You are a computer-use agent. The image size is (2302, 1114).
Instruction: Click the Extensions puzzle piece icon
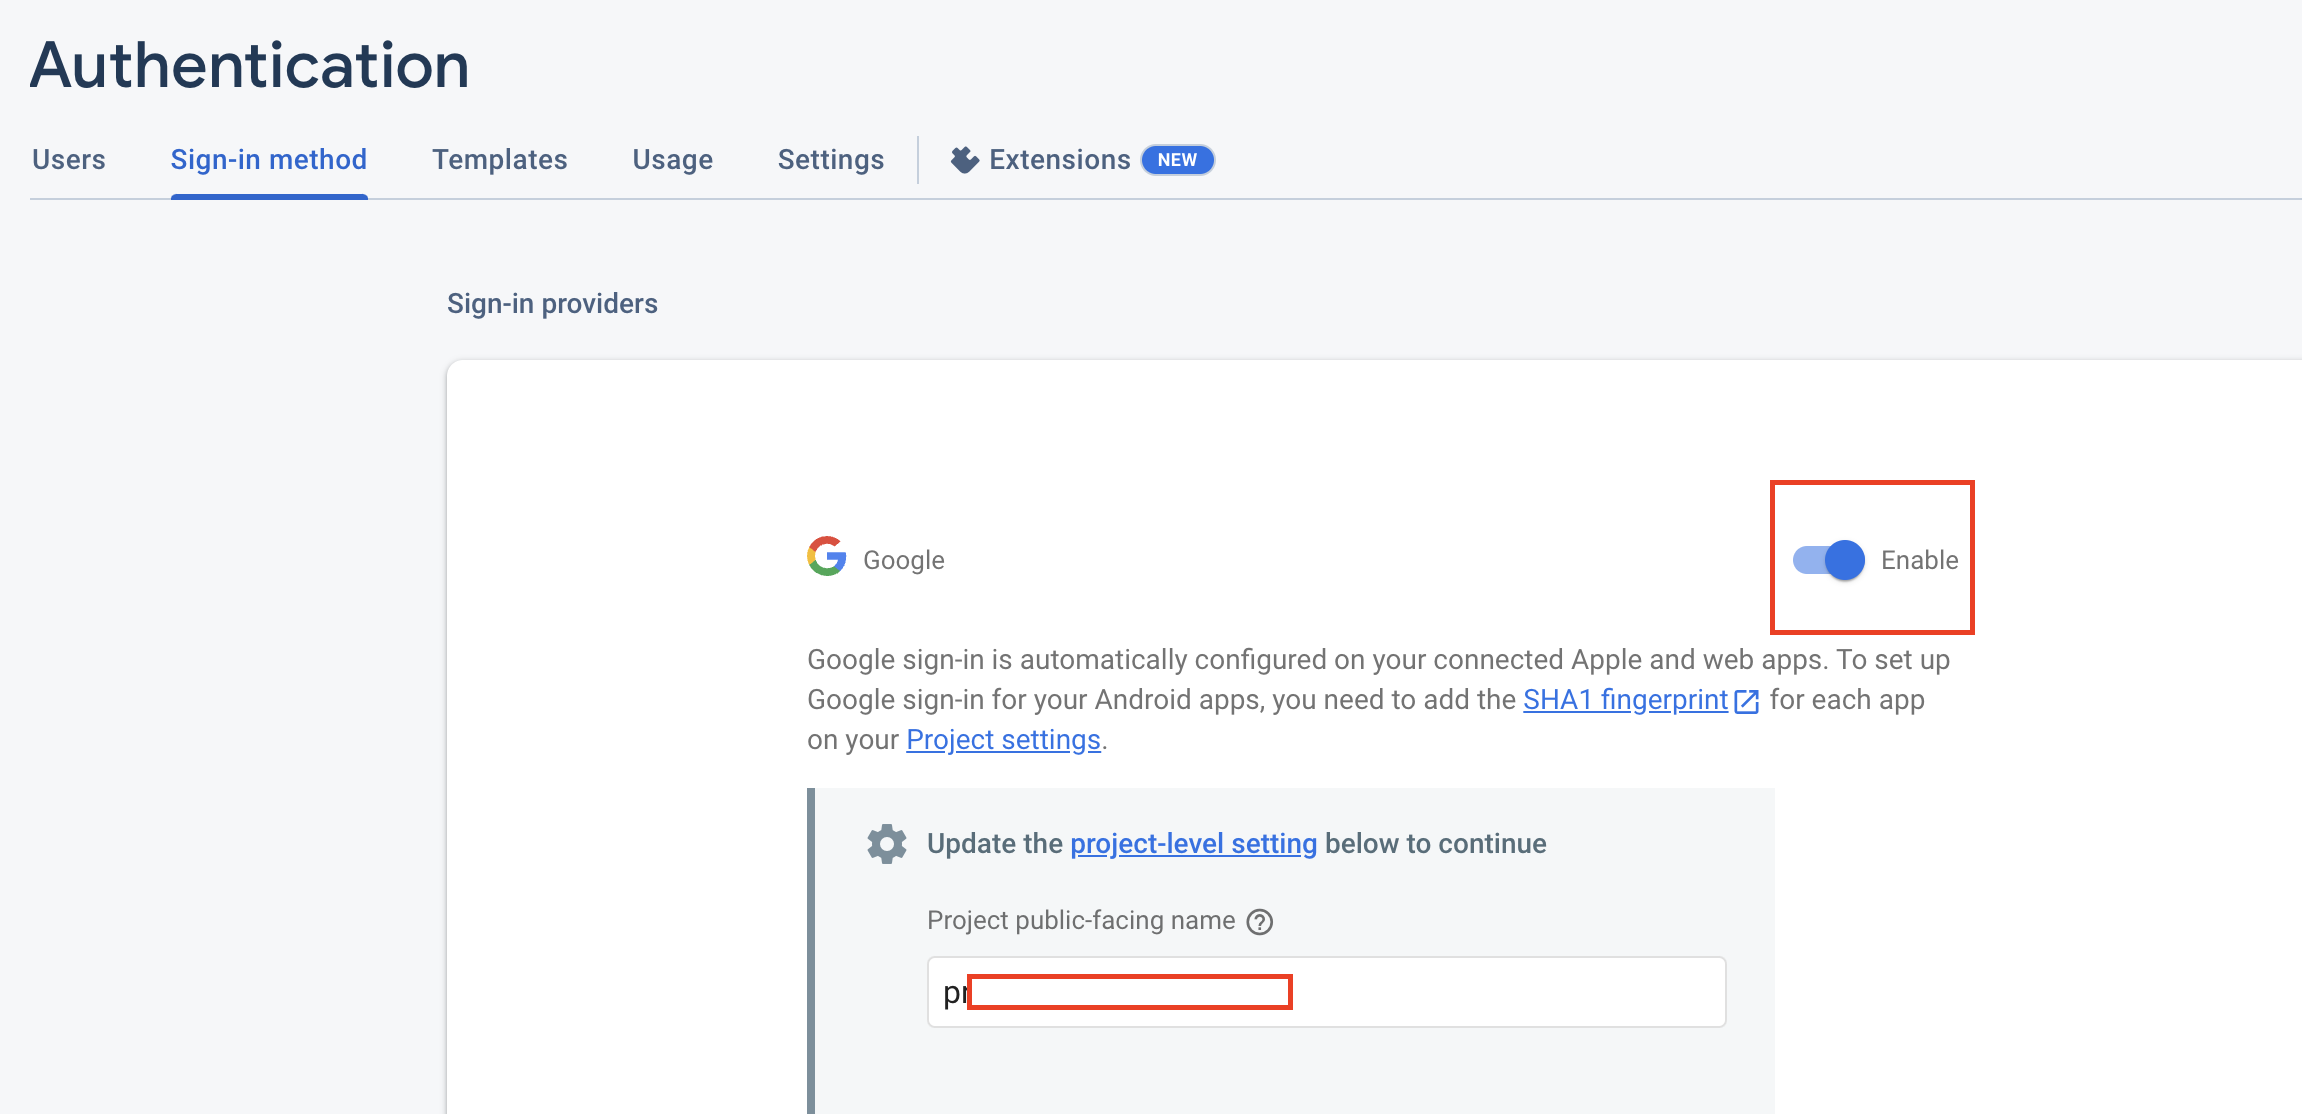[x=964, y=160]
